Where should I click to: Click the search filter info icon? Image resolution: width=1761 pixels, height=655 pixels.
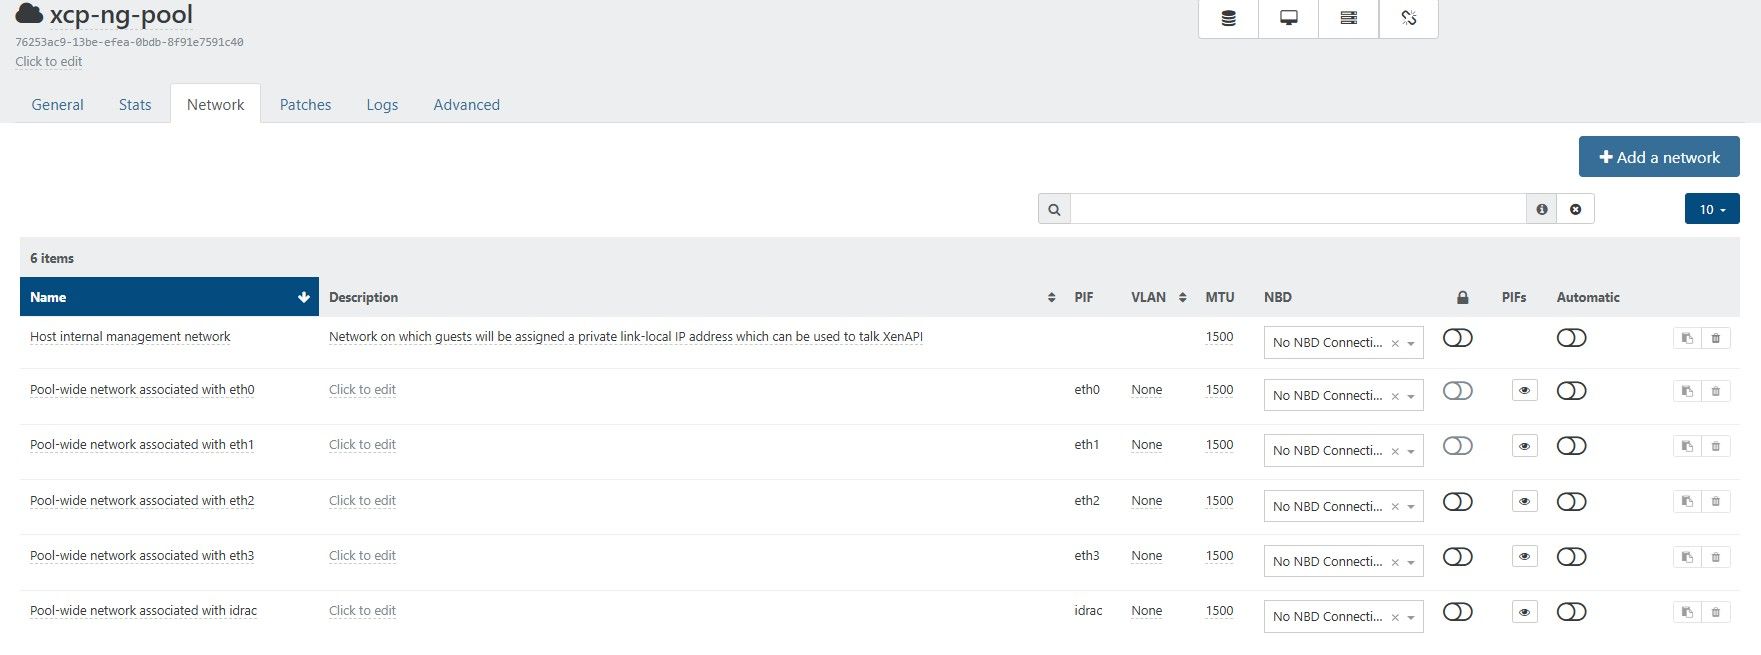pyautogui.click(x=1541, y=209)
